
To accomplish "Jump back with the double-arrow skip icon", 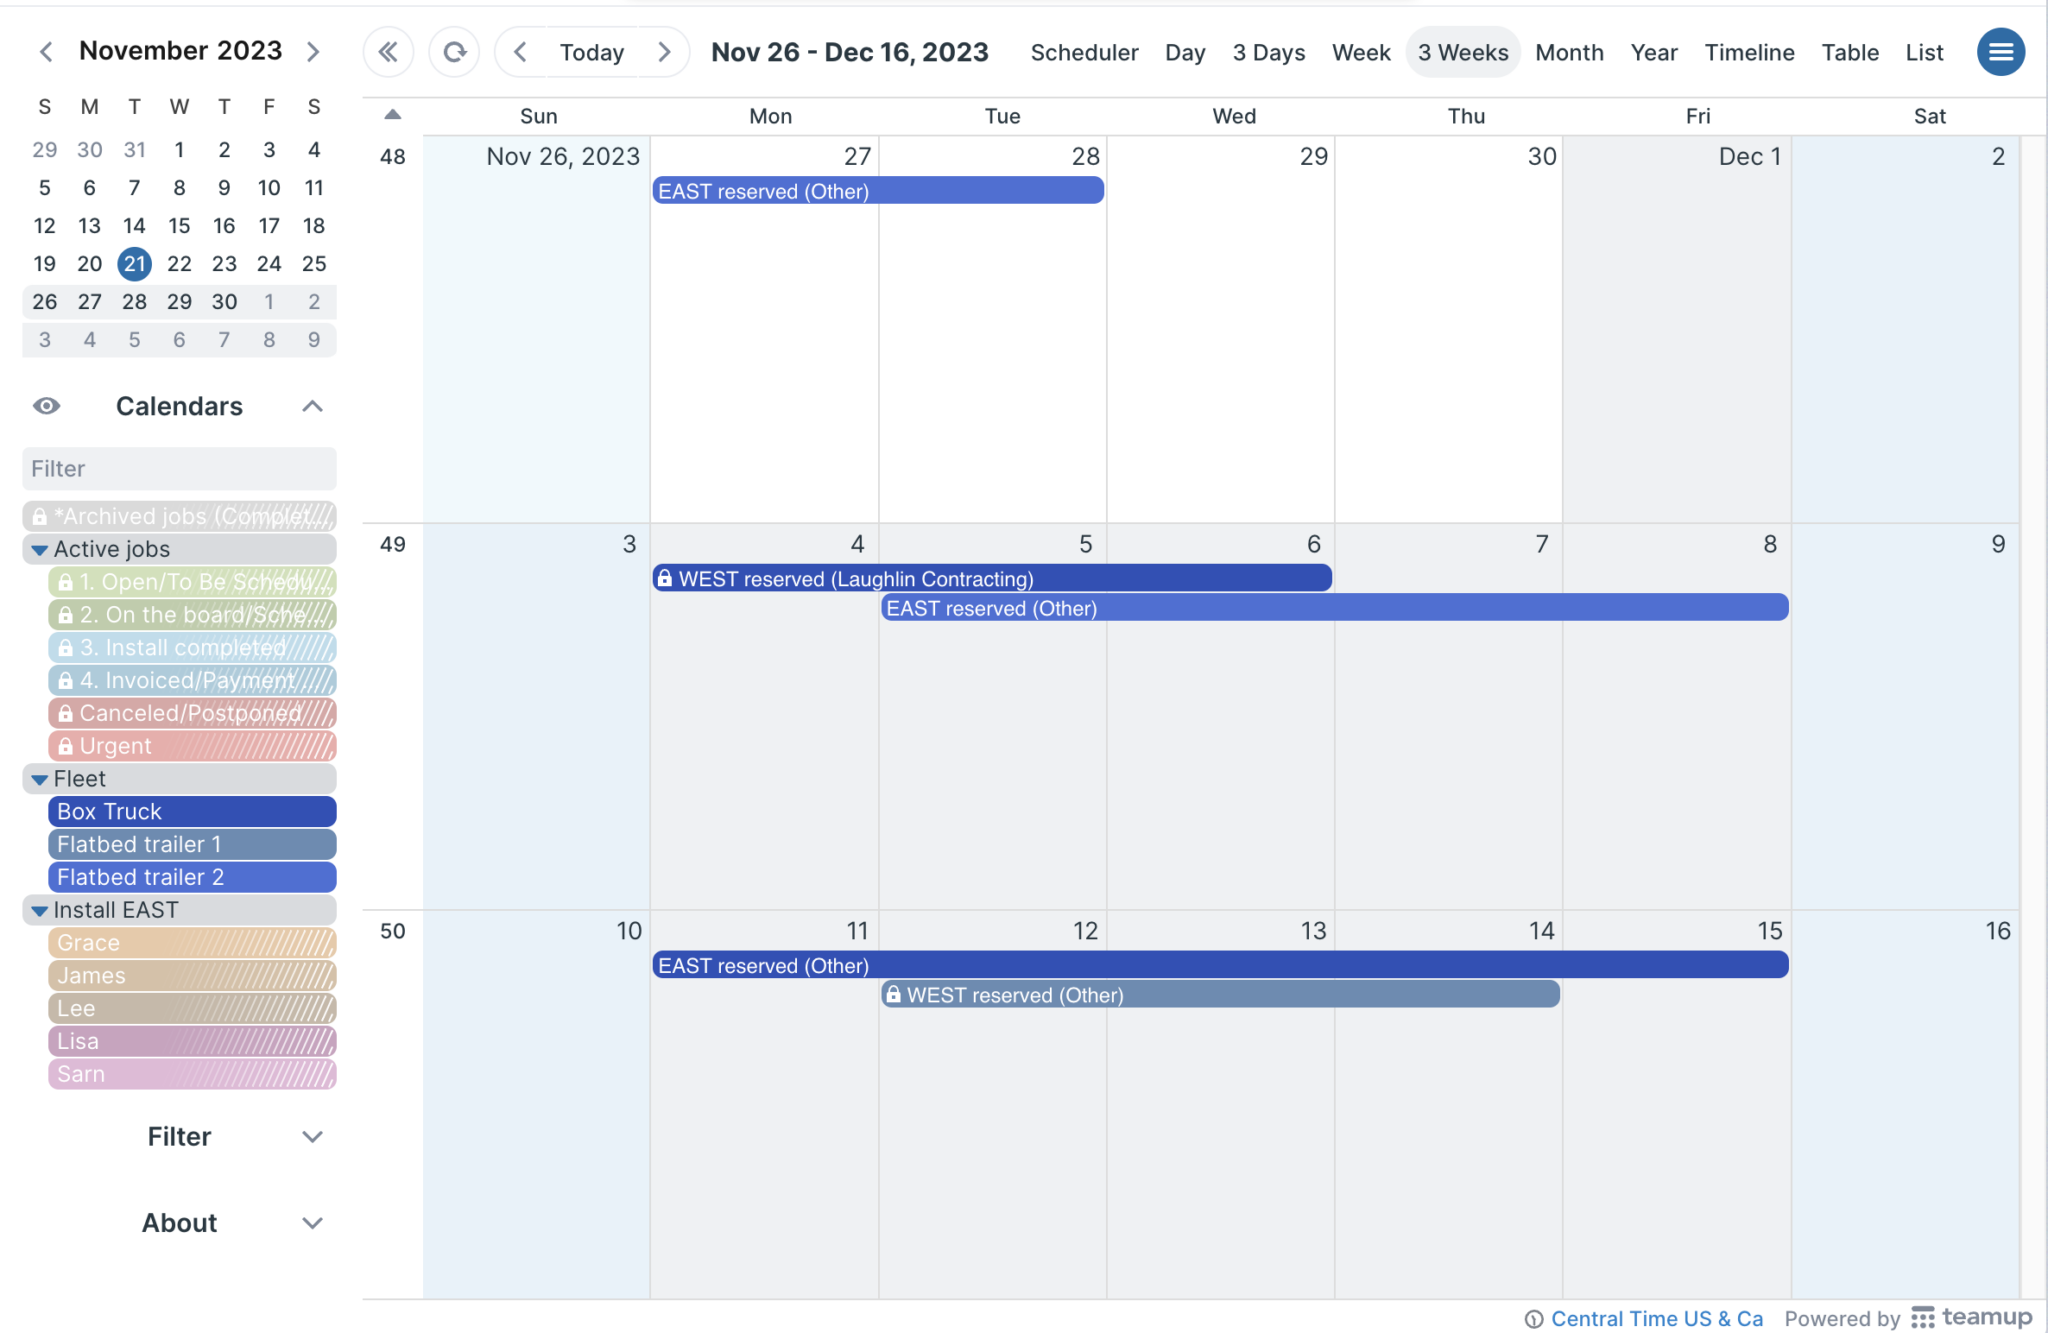I will tap(388, 52).
